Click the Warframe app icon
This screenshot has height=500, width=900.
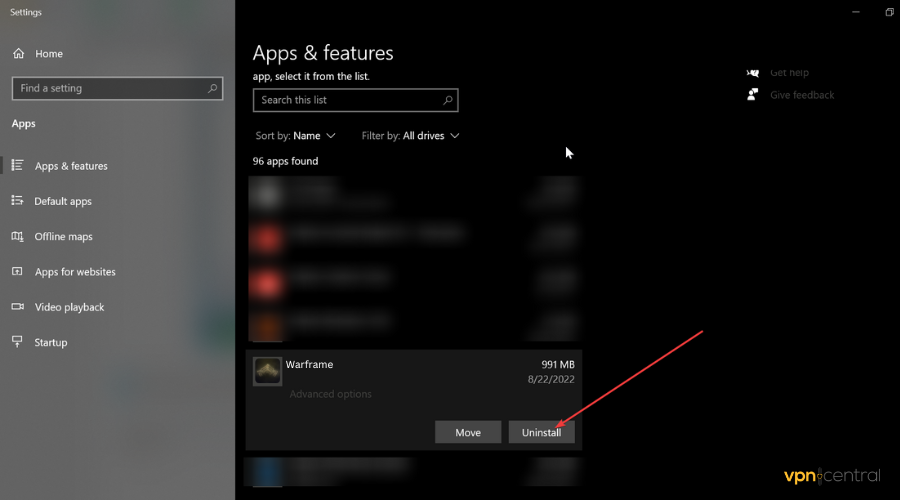point(267,371)
